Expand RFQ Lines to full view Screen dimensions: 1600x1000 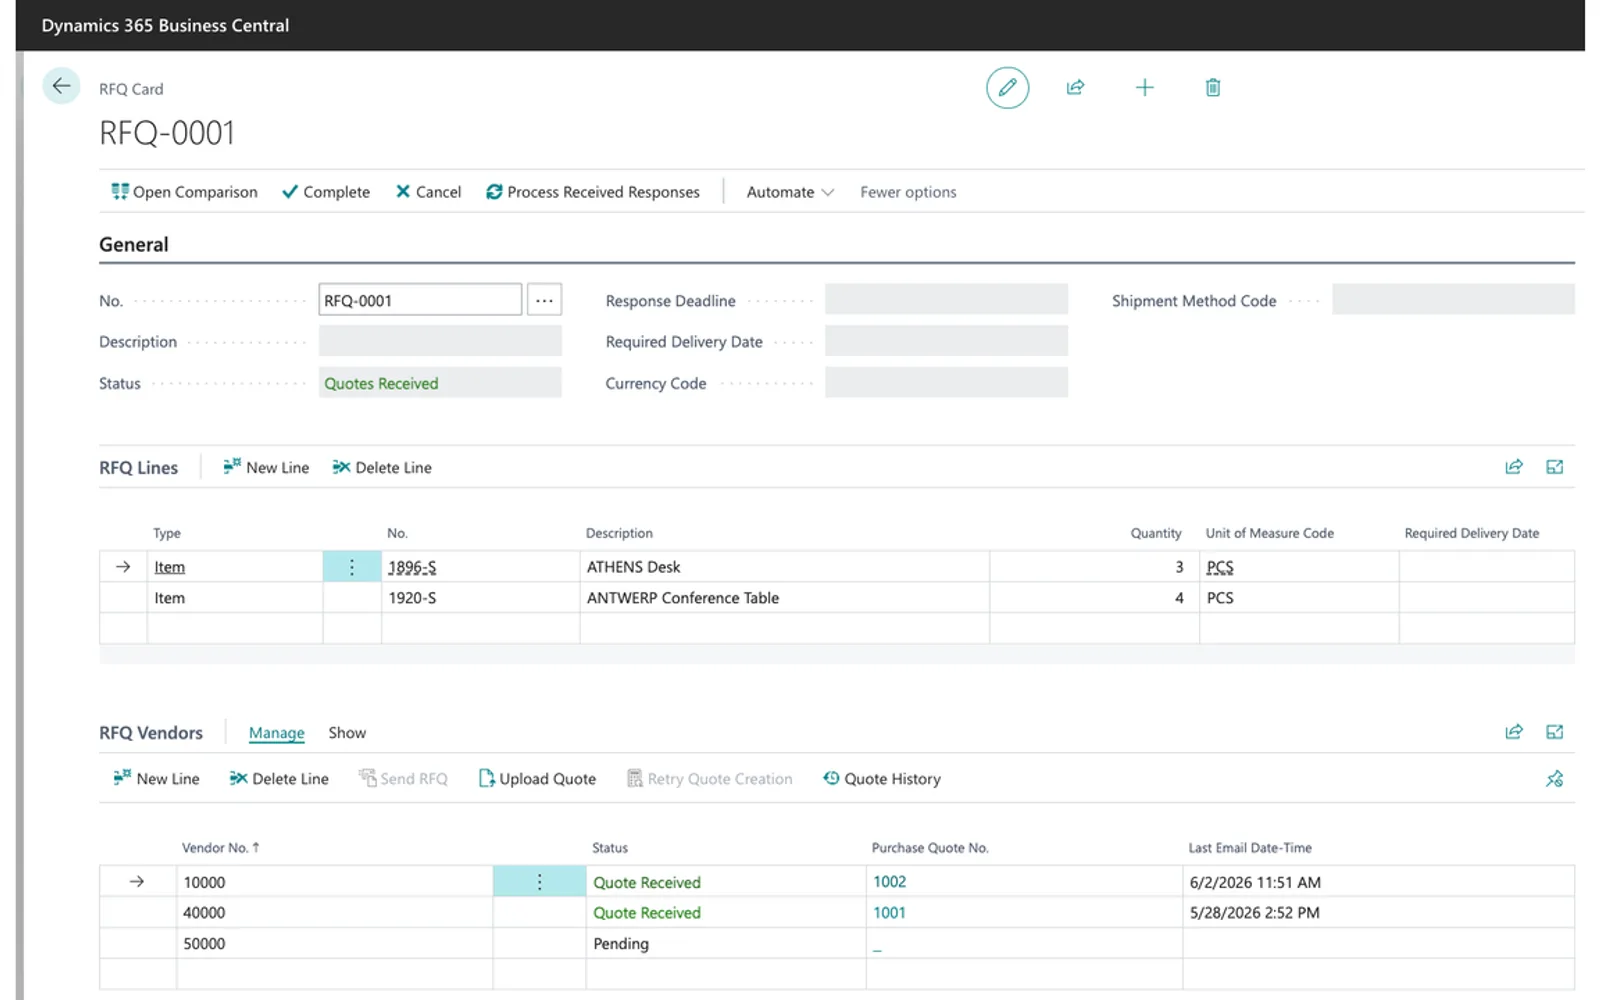(1554, 467)
